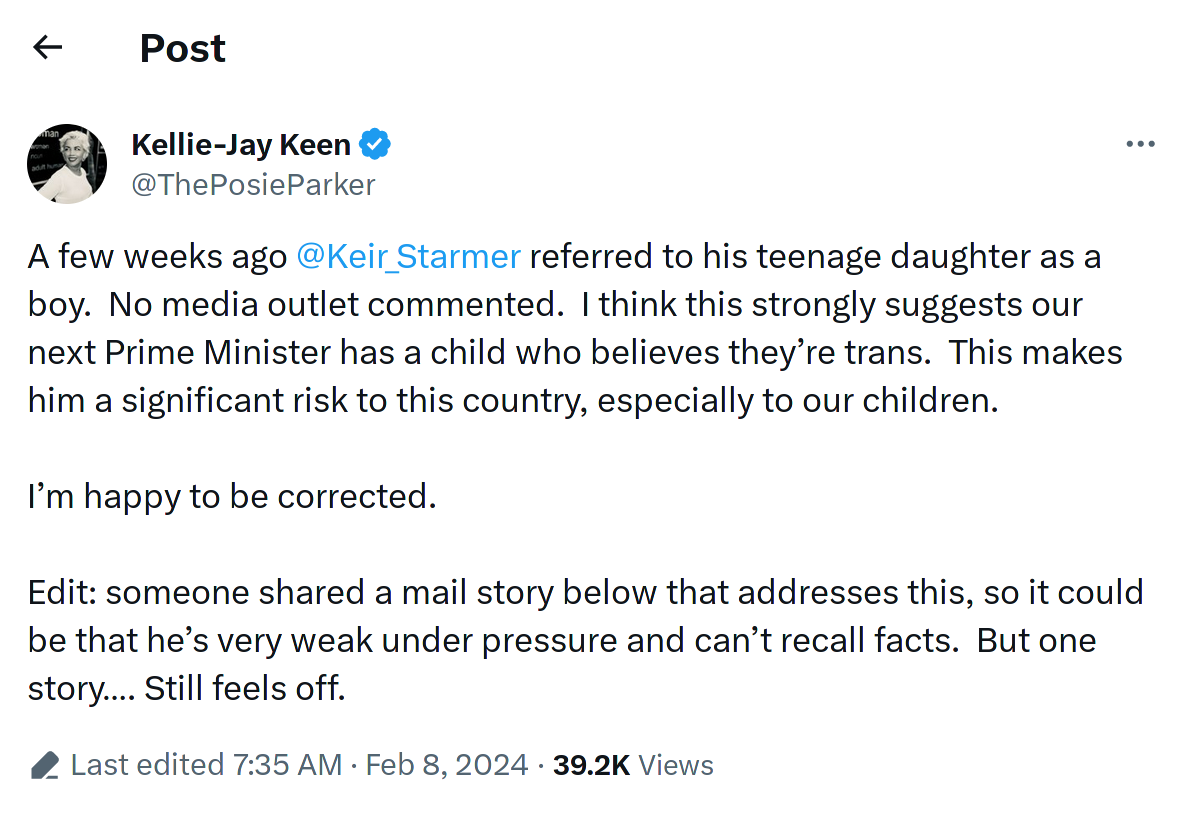
Task: Go back using the left arrow
Action: click(x=47, y=47)
